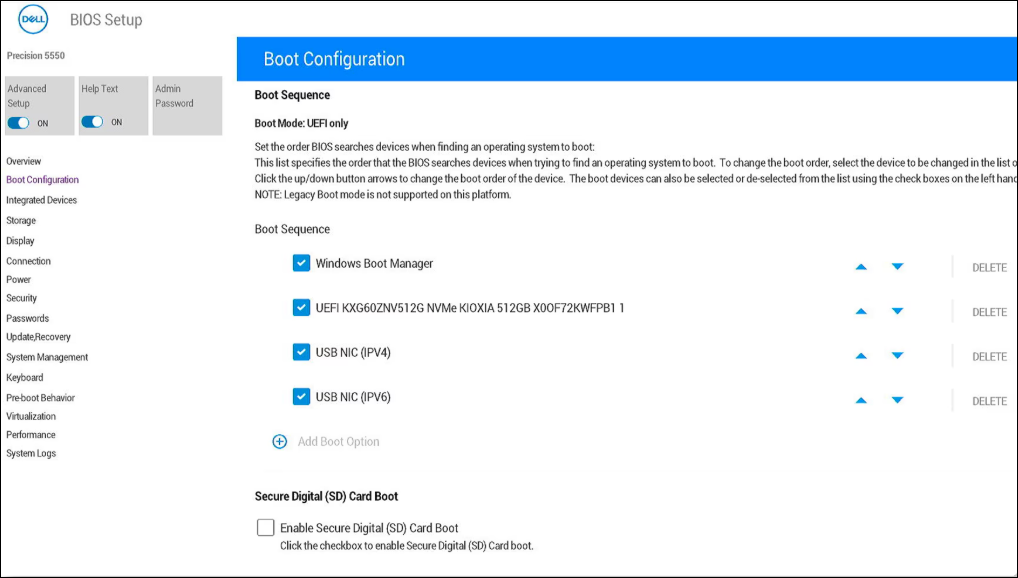Image resolution: width=1018 pixels, height=578 pixels.
Task: Open the Admin Password panel
Action: [x=185, y=105]
